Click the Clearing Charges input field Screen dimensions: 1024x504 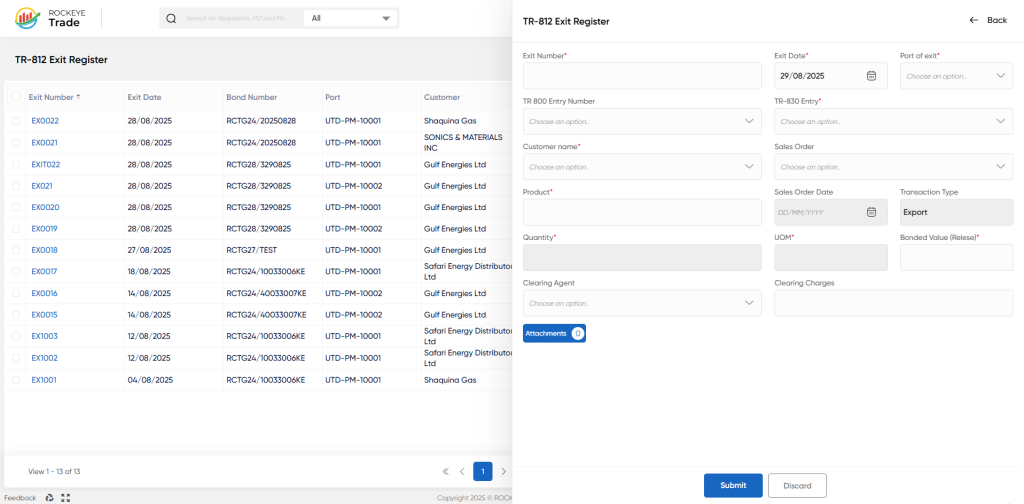[x=893, y=303]
